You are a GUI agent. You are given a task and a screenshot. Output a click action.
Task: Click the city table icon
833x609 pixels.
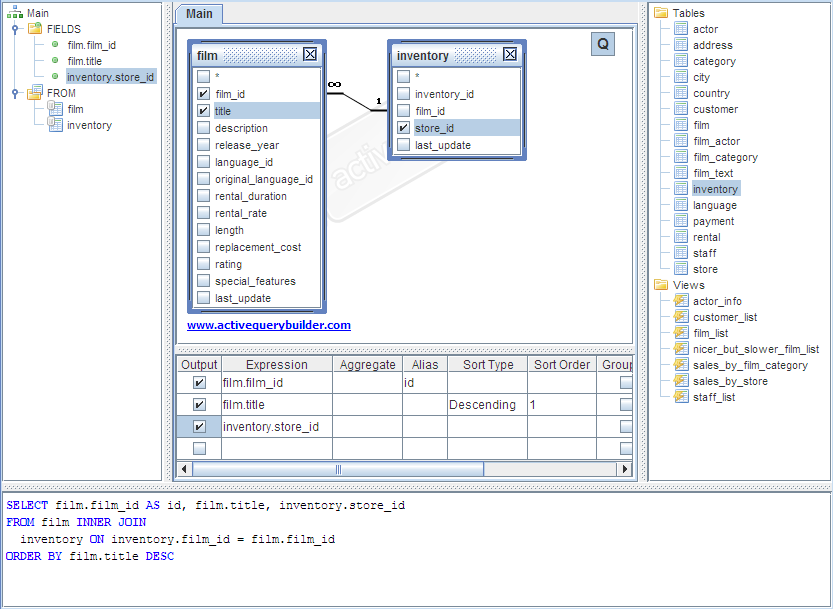681,77
